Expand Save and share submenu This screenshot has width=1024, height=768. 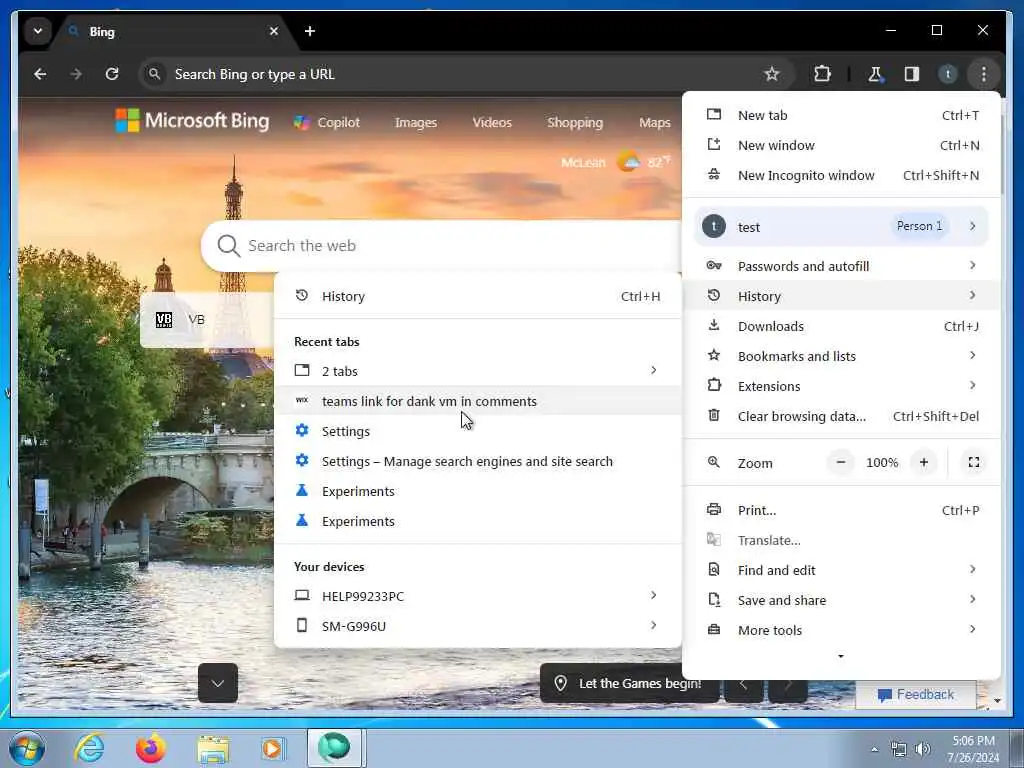click(x=841, y=600)
